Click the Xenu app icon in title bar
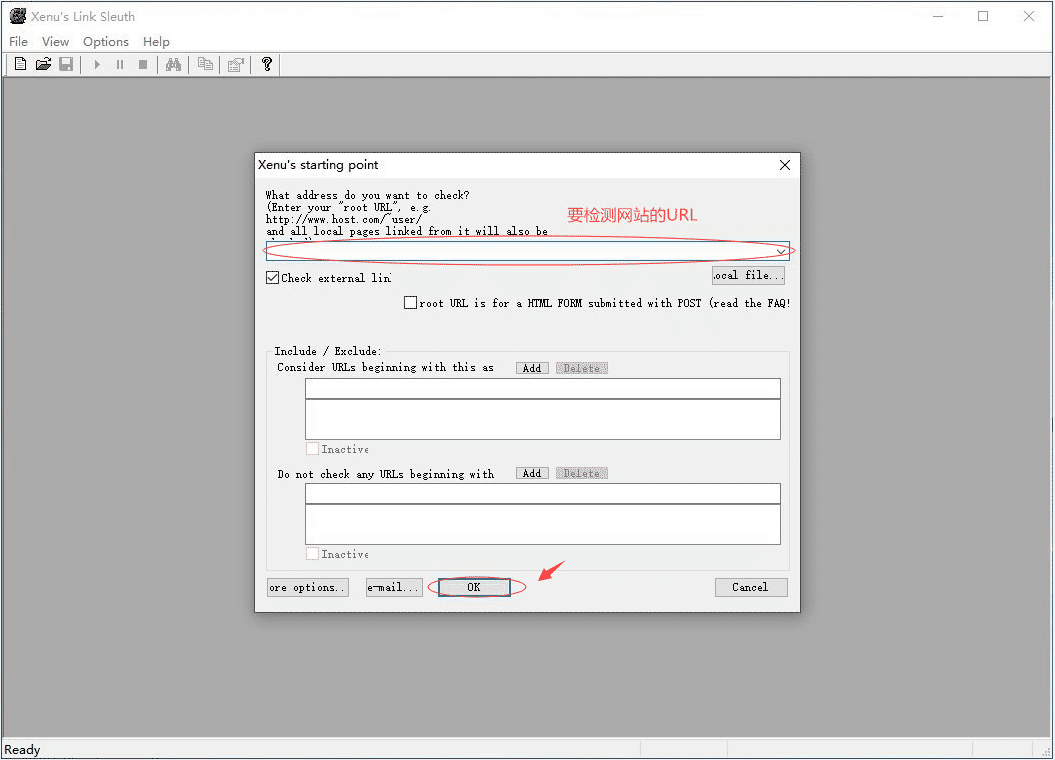This screenshot has width=1055, height=760. pyautogui.click(x=17, y=16)
